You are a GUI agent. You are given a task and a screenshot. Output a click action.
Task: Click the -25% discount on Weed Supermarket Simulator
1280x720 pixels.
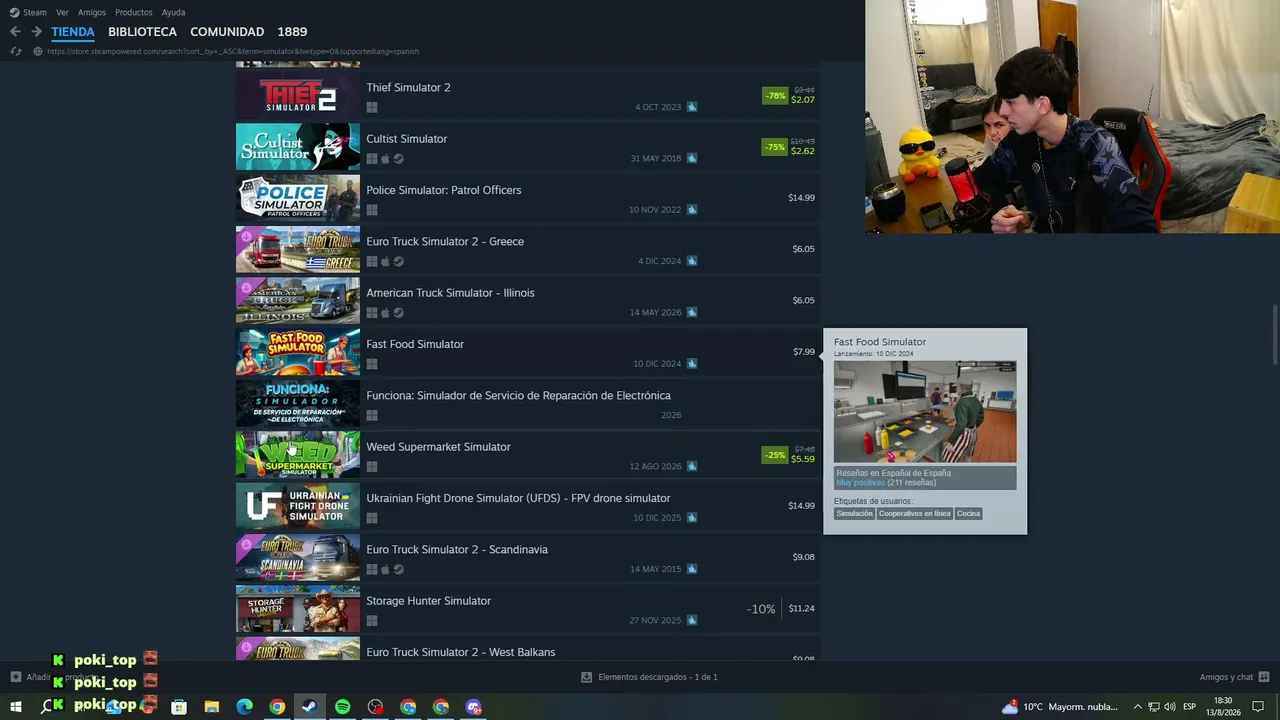[x=775, y=455]
